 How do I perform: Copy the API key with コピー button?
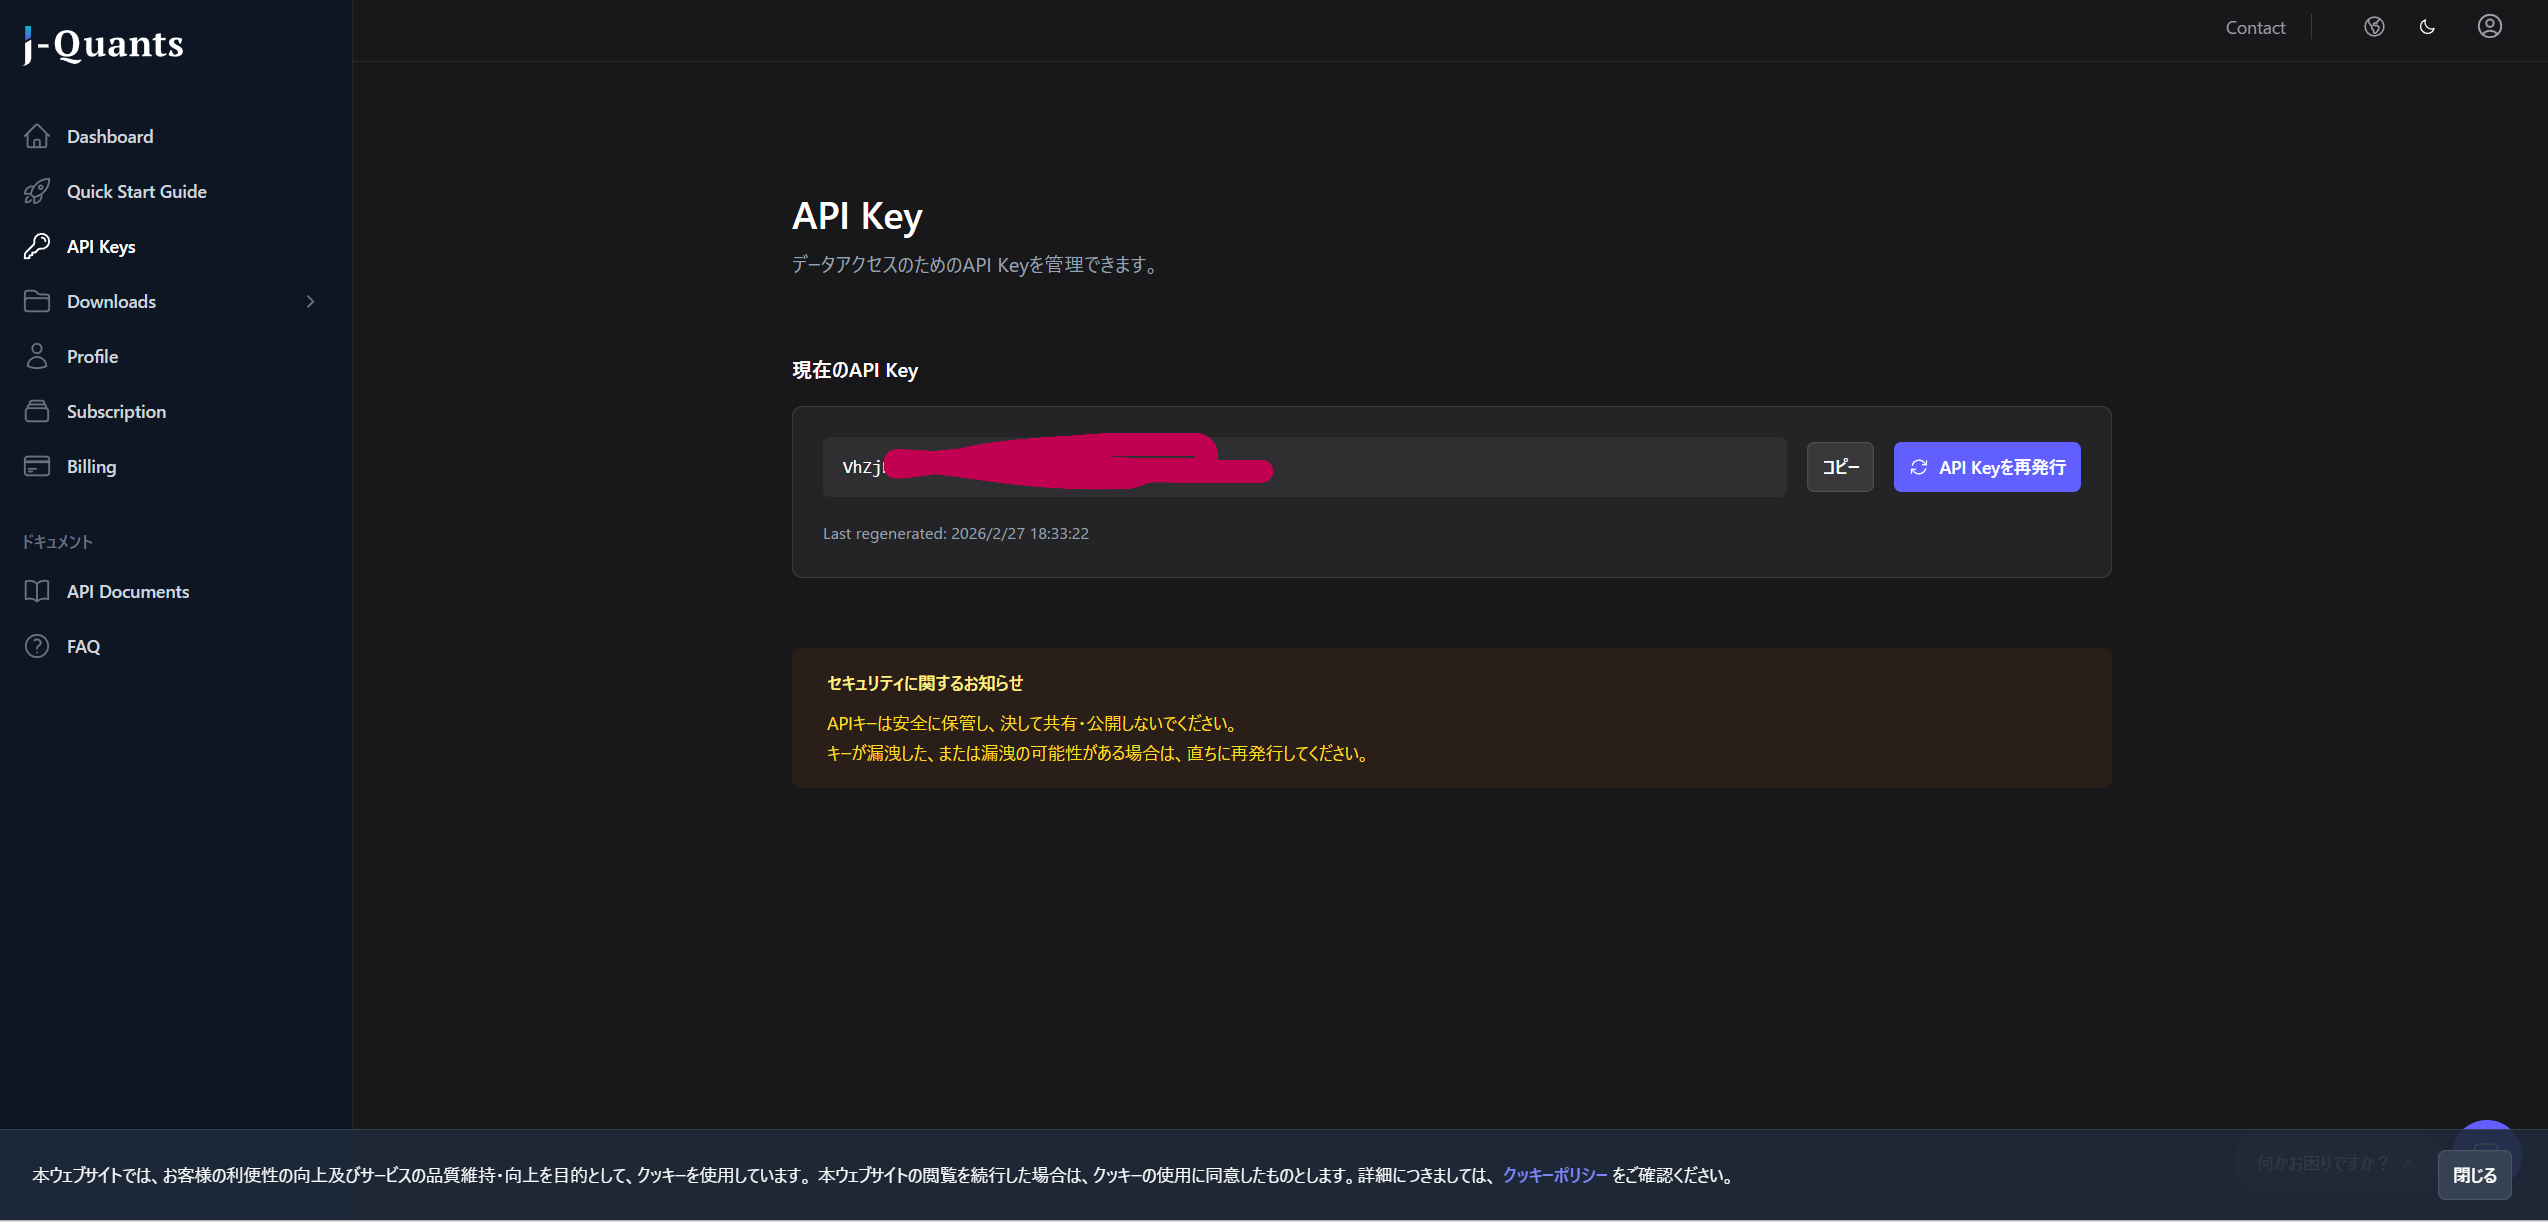tap(1840, 467)
